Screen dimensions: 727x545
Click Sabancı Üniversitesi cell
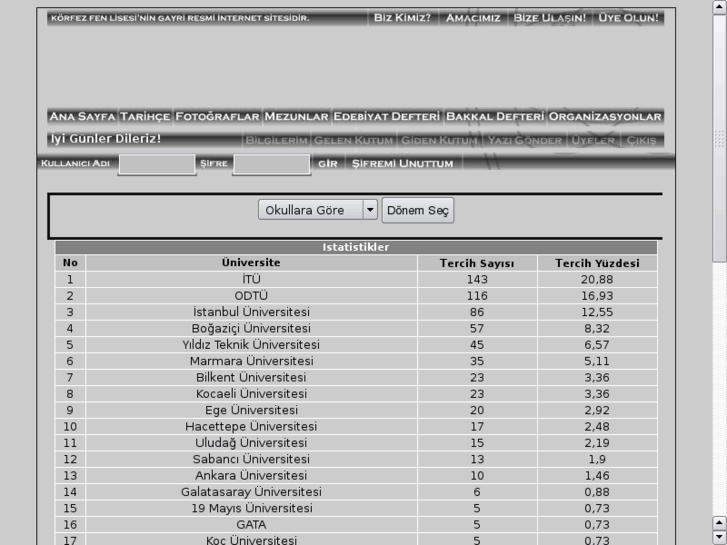[251, 459]
